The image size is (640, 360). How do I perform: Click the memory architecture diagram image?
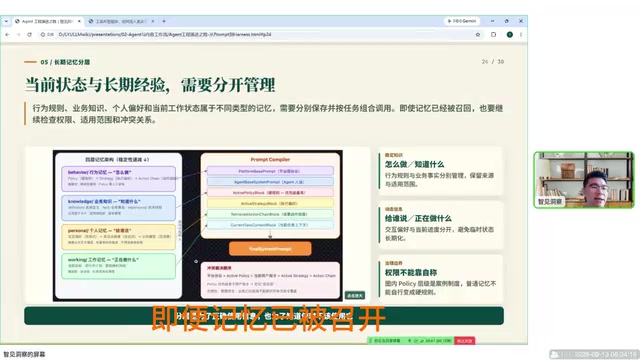198,225
